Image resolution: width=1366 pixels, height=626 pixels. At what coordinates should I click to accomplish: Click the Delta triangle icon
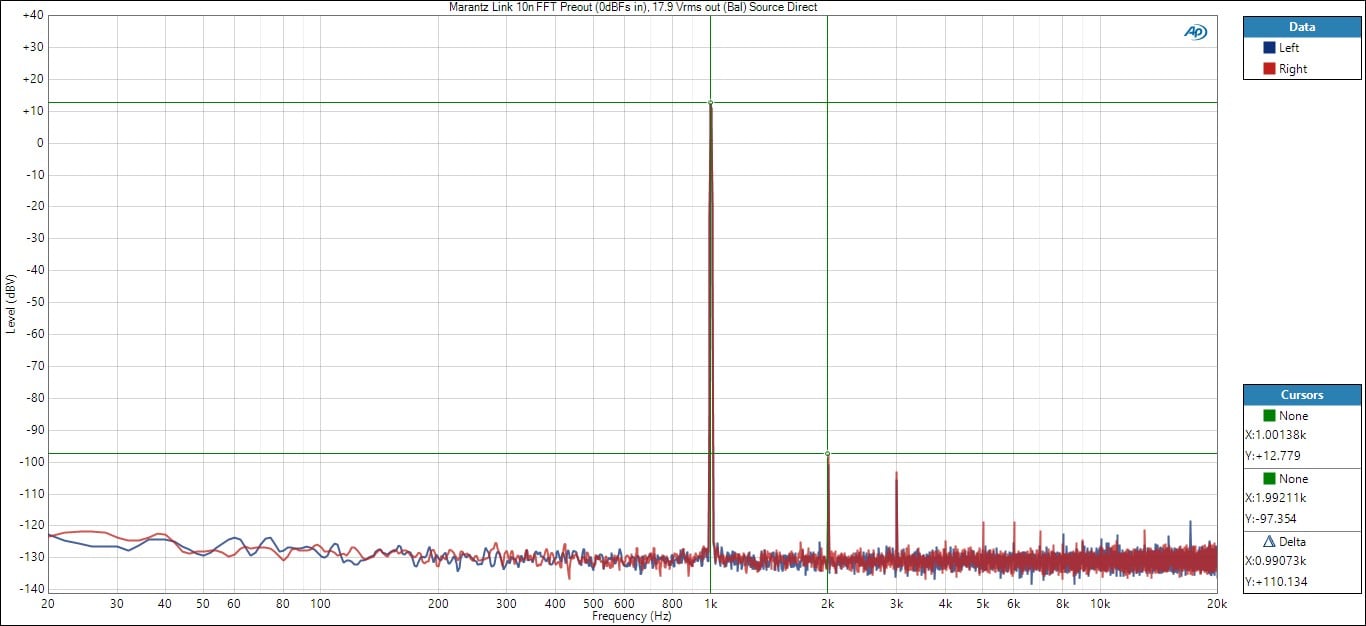[1269, 542]
